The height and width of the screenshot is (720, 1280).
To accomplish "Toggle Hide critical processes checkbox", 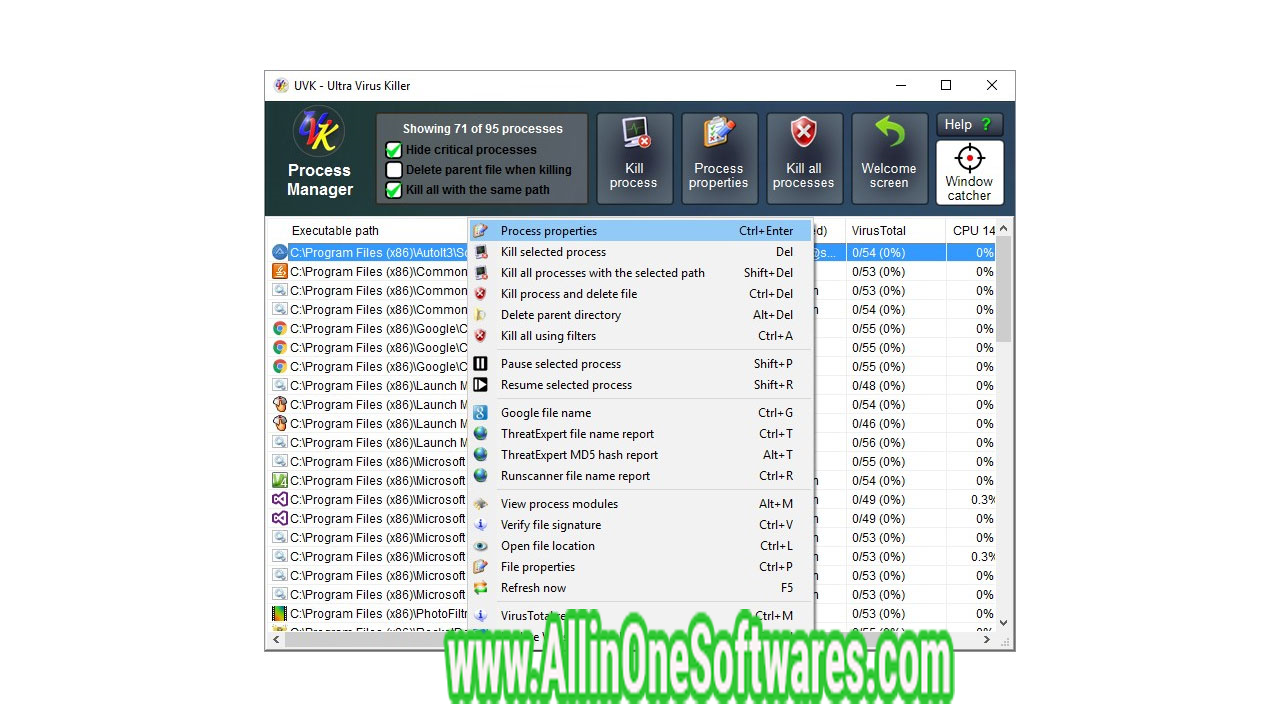I will pos(394,150).
